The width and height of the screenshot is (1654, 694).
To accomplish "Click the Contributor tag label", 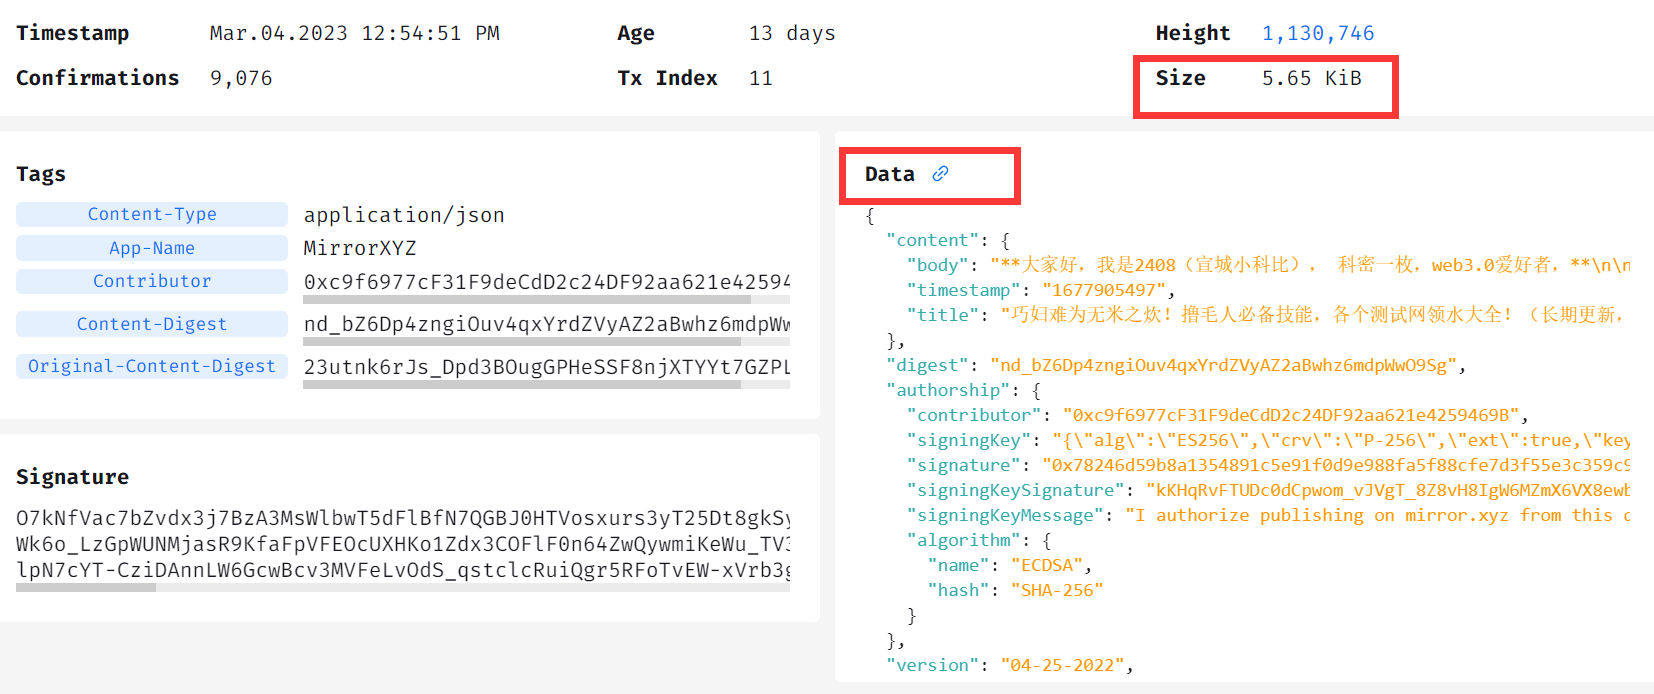I will pyautogui.click(x=152, y=281).
